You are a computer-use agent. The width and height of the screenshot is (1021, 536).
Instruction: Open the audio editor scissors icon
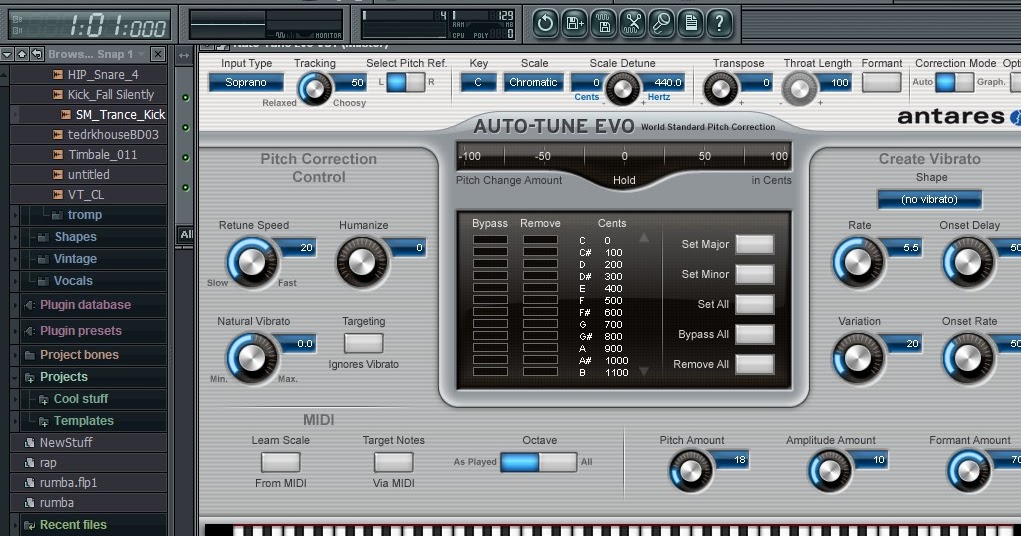tap(632, 23)
